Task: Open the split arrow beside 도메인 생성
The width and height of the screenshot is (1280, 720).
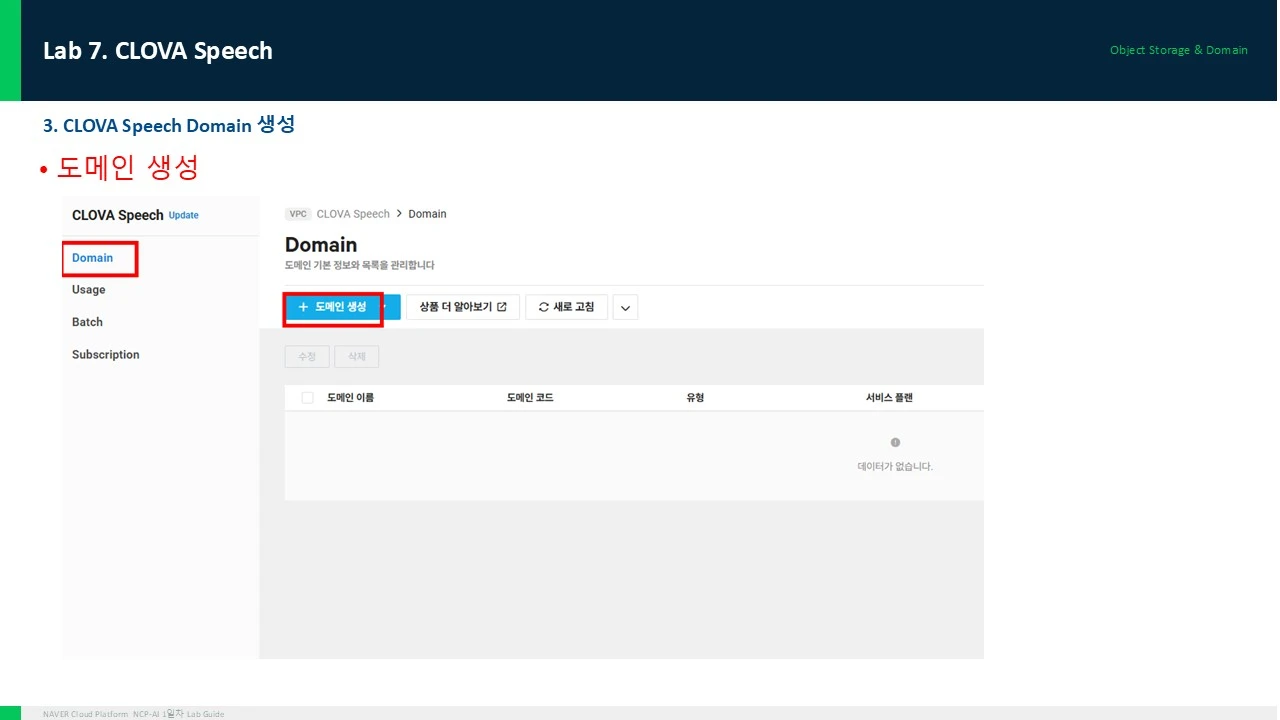Action: (391, 307)
